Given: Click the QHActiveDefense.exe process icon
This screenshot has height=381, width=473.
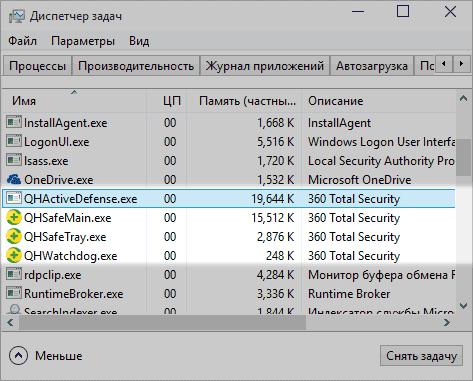Looking at the screenshot, I should click(14, 198).
